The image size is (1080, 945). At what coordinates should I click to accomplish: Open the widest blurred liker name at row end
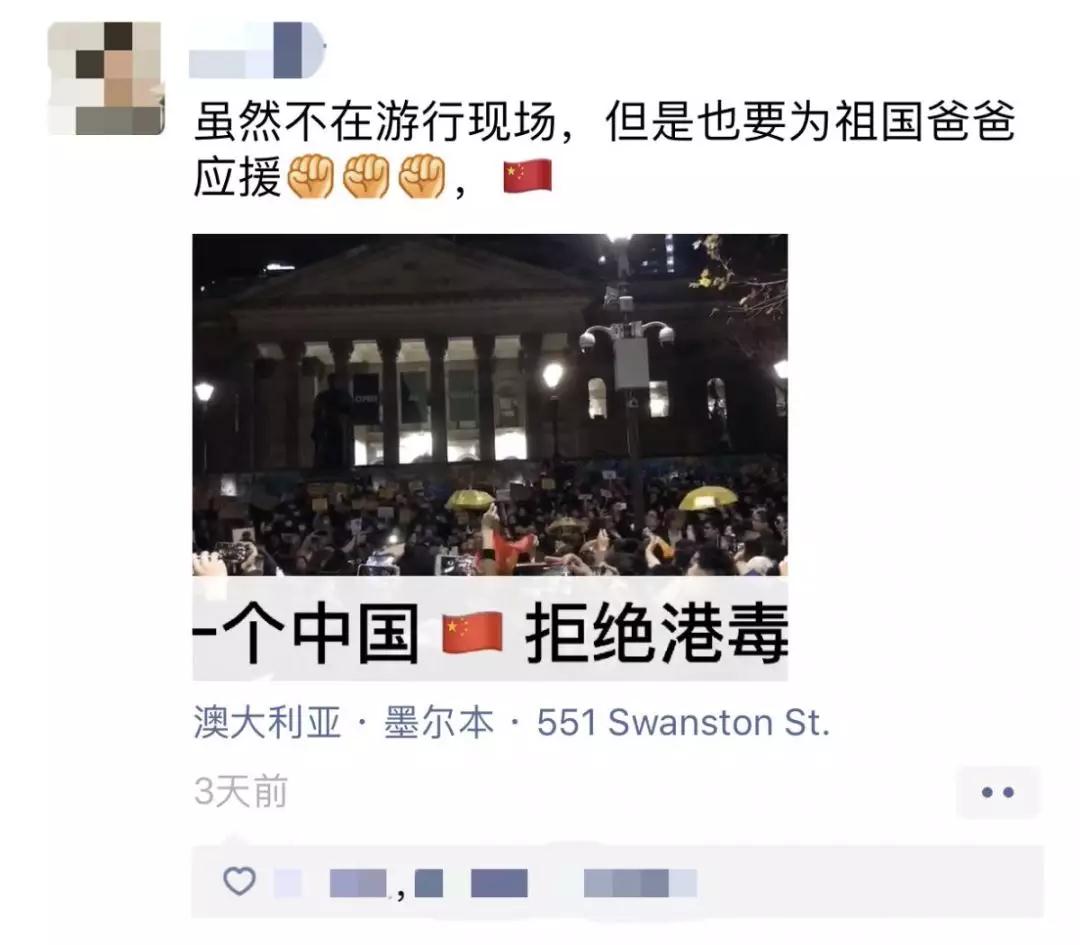pyautogui.click(x=640, y=883)
